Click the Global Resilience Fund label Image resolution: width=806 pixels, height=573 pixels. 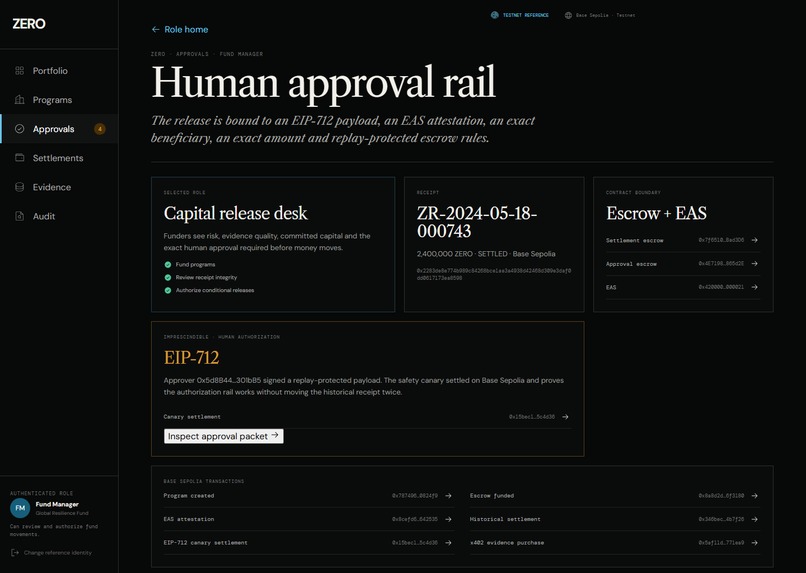(x=62, y=513)
